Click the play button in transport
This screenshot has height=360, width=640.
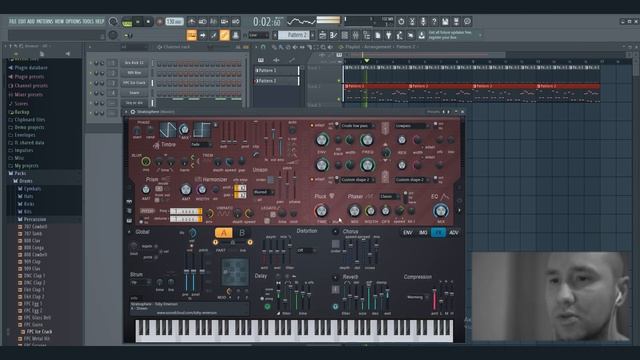coord(138,22)
